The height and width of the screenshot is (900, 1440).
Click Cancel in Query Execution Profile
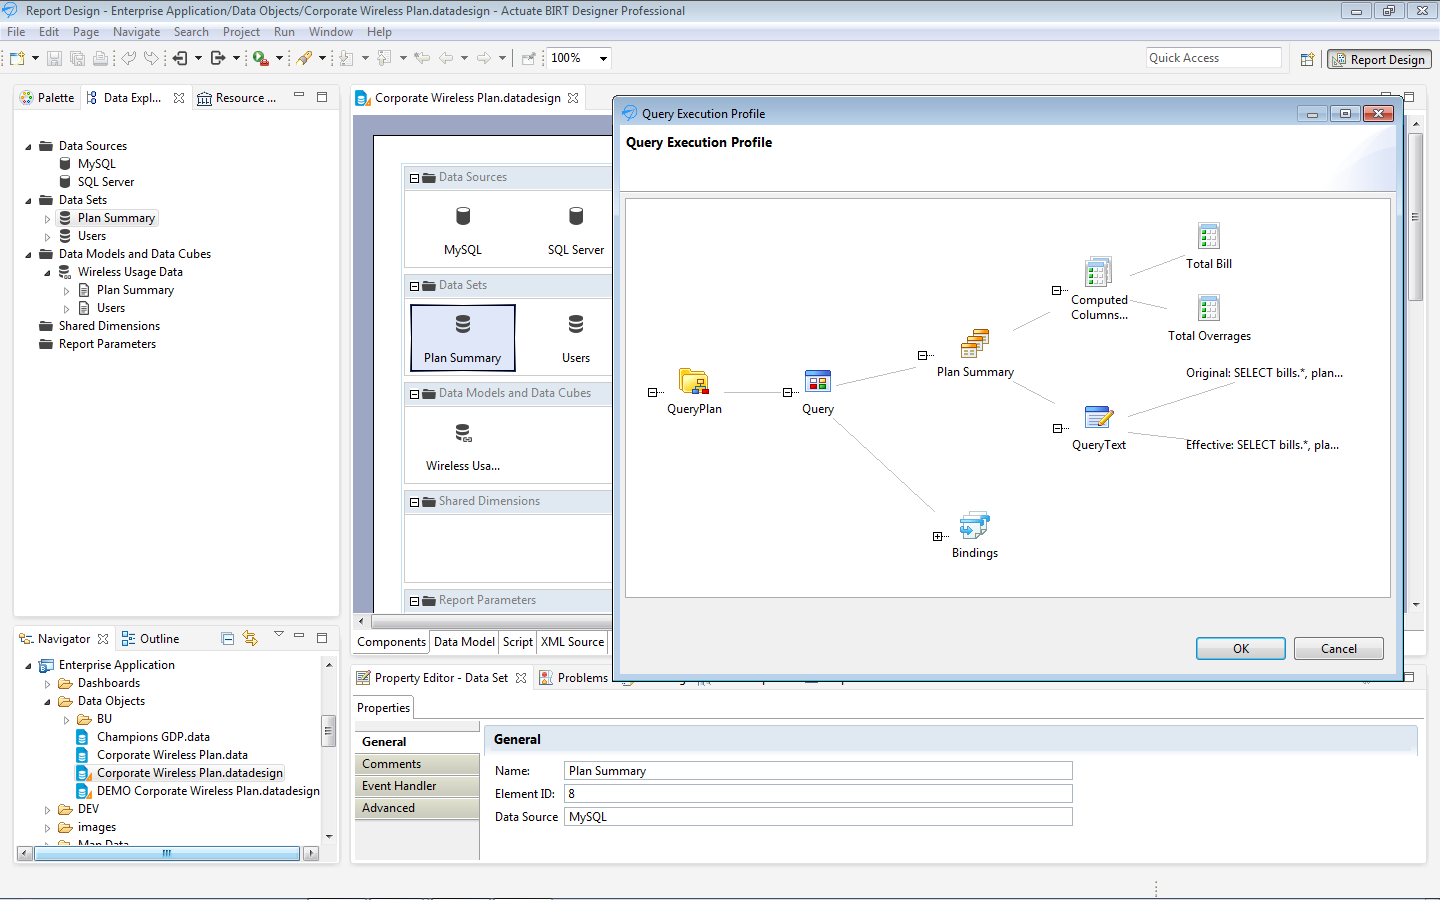[x=1338, y=649]
